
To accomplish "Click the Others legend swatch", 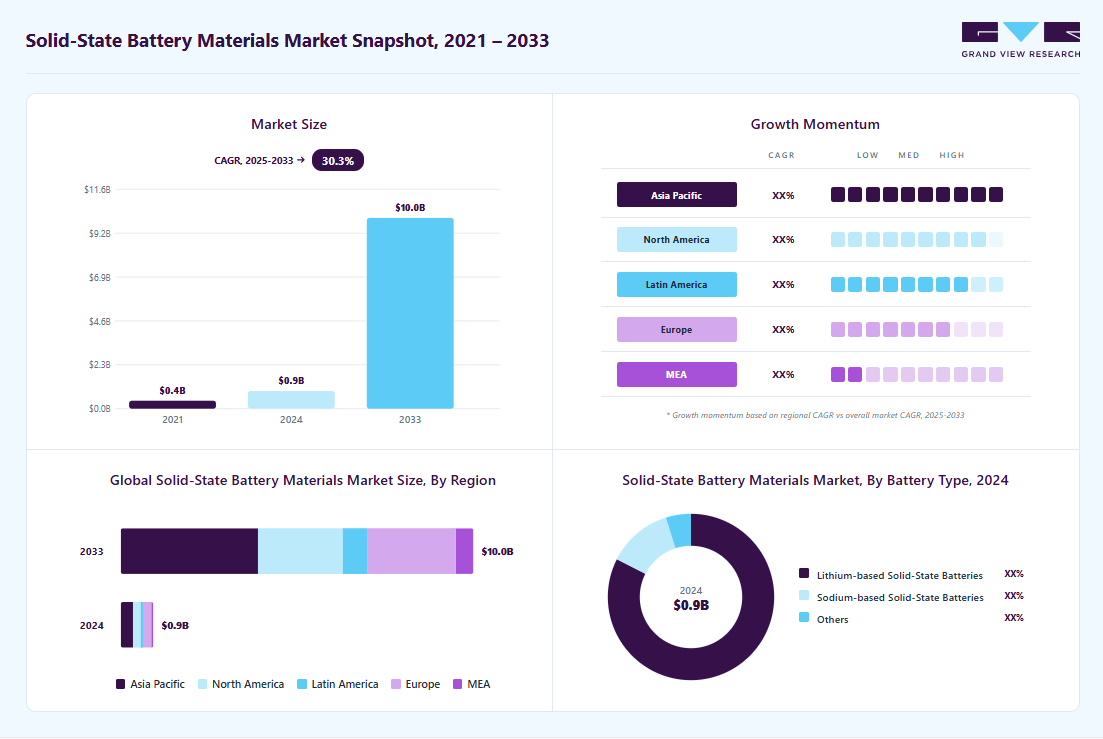I will tap(804, 617).
